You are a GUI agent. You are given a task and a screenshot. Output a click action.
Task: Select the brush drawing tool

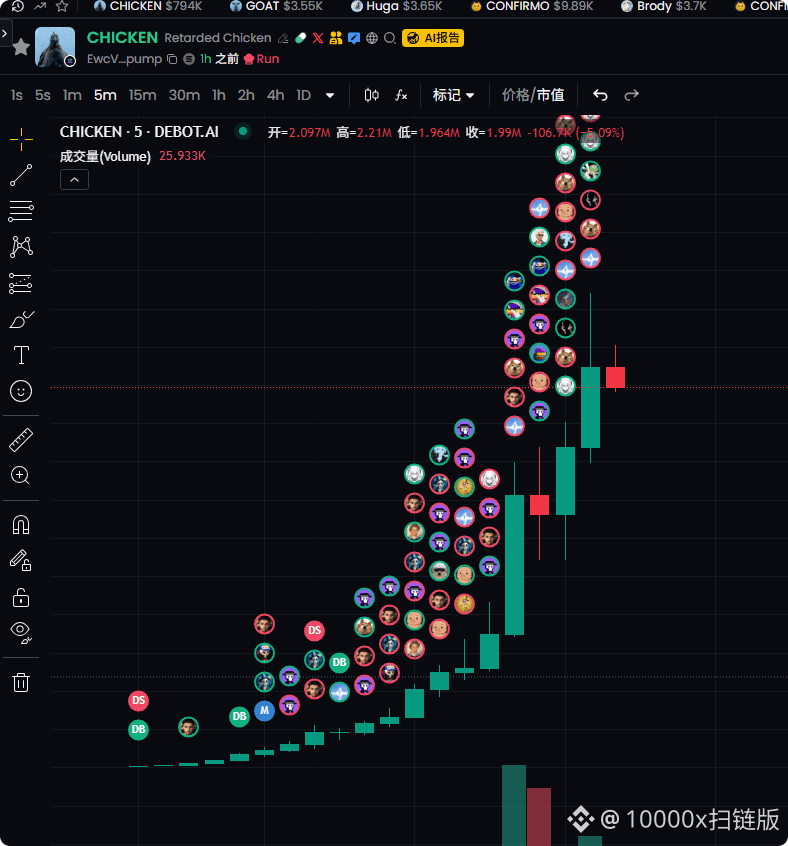coord(21,319)
